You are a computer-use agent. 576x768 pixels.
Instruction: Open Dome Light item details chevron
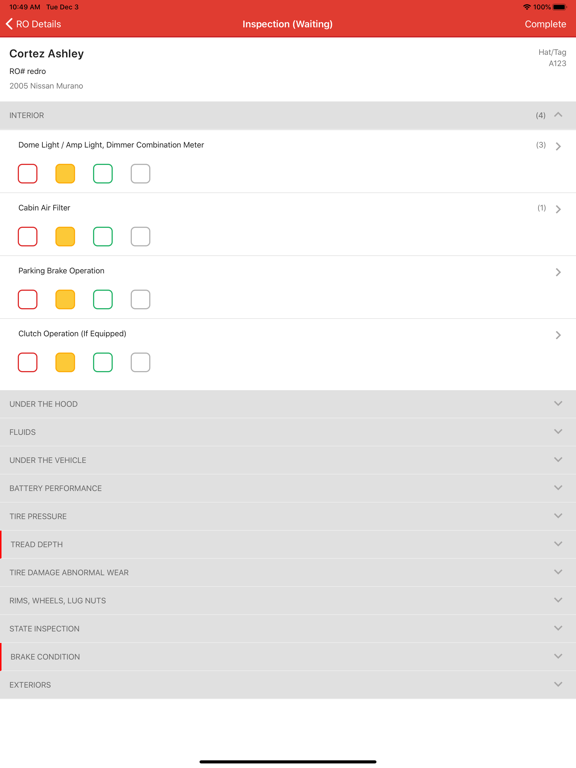(x=558, y=146)
